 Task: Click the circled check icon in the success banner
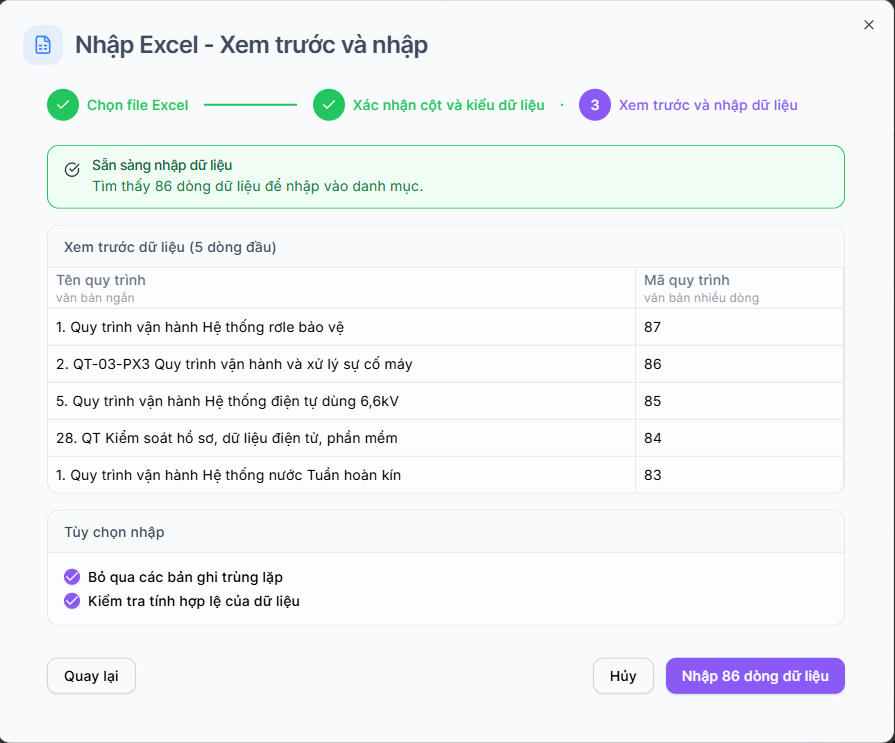72,169
